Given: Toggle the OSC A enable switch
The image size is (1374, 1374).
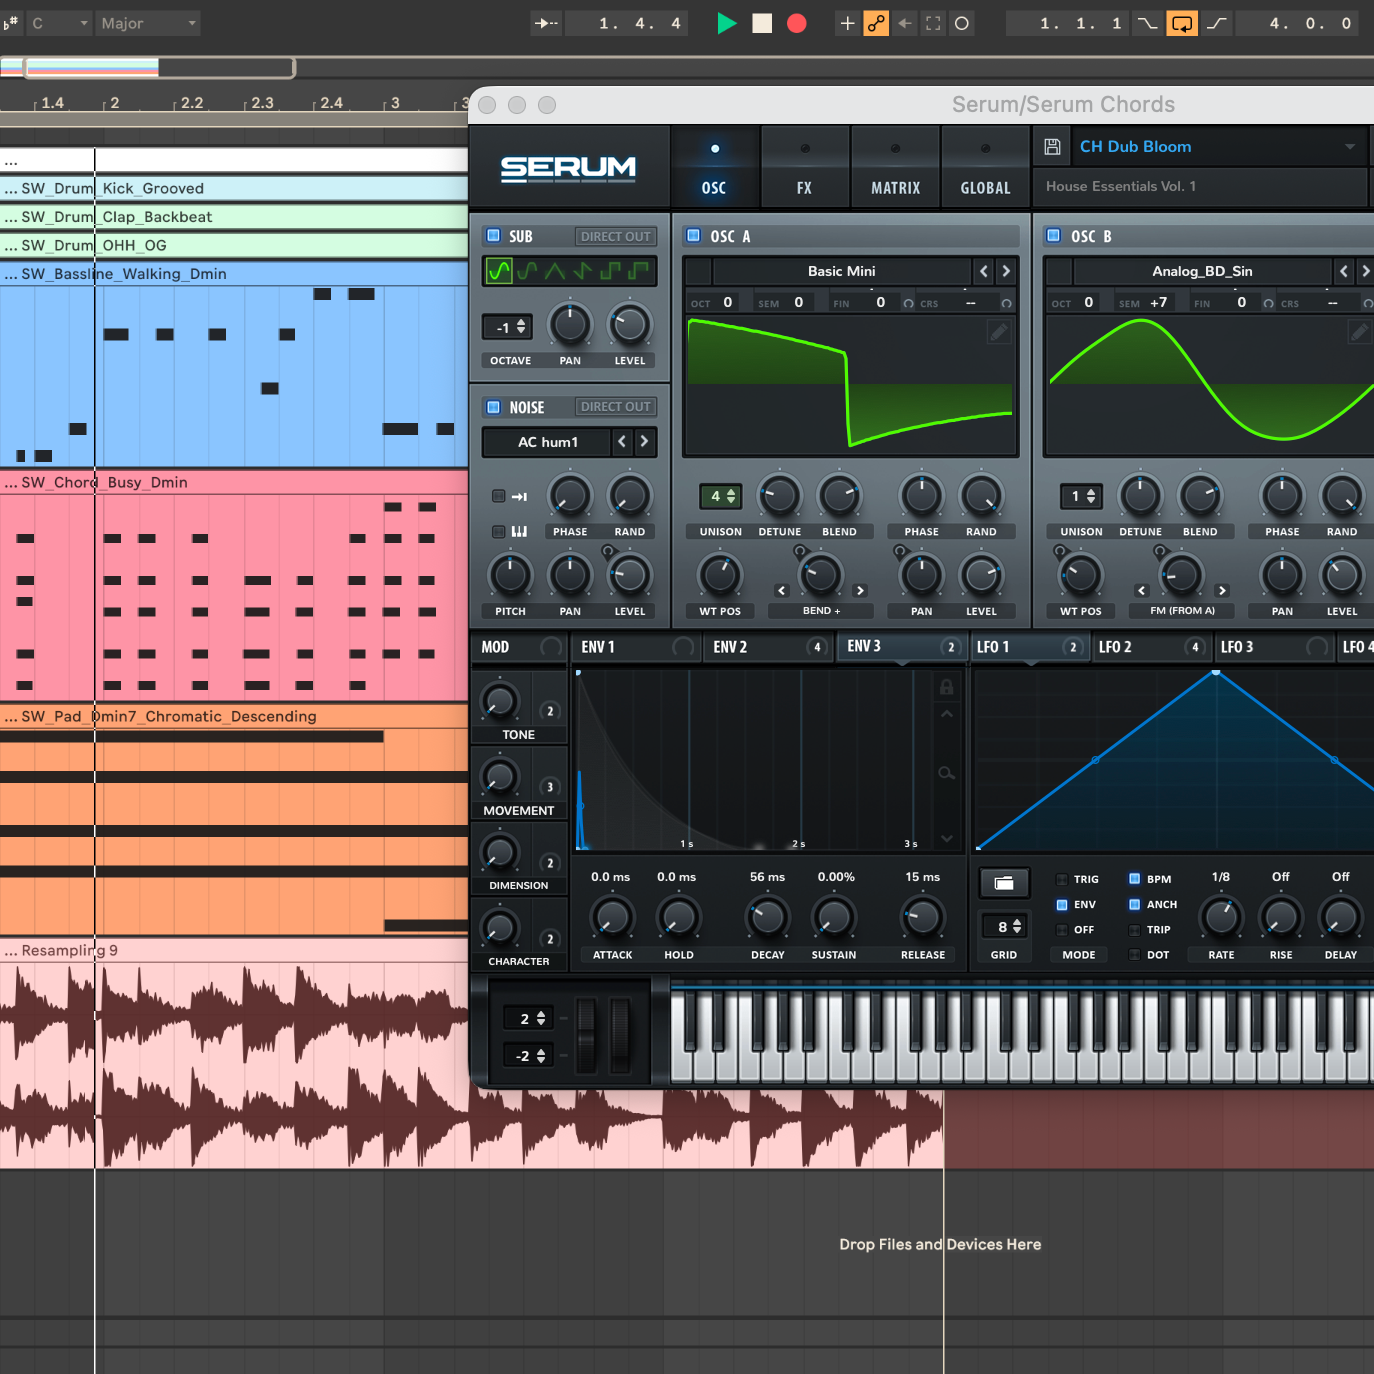Looking at the screenshot, I should click(x=694, y=236).
